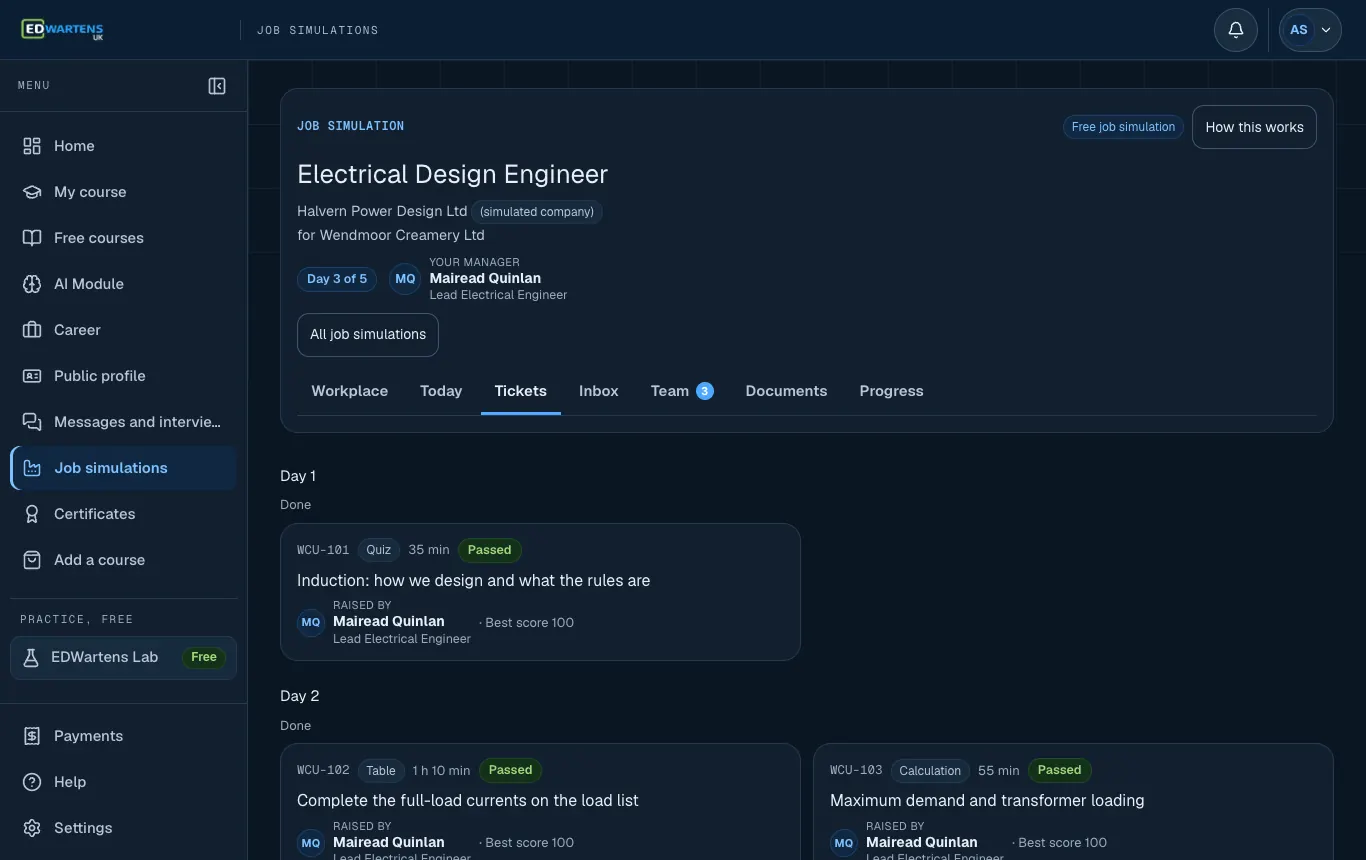Click the Table tag on WCU-102

381,770
